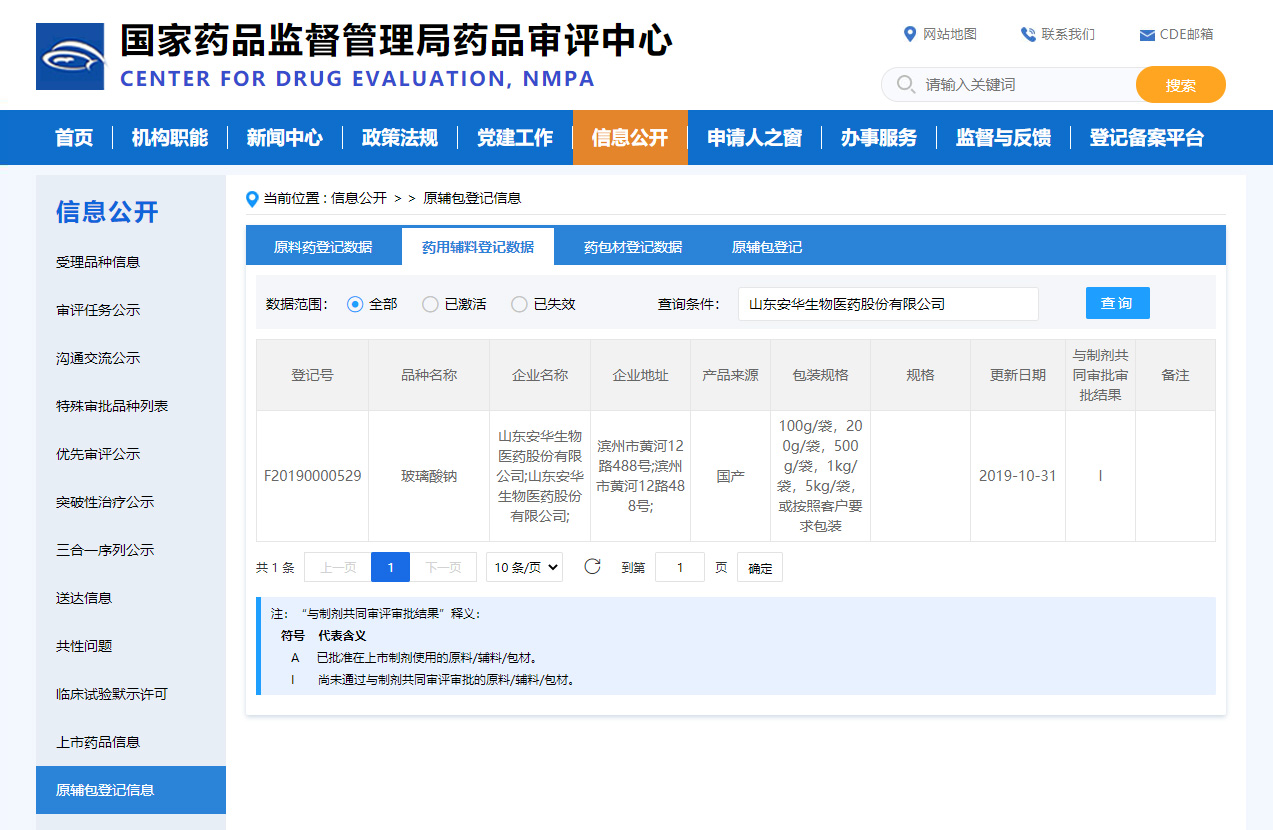Screen dimensions: 1273x830
Task: Click the orange 搜索 button
Action: pyautogui.click(x=1181, y=85)
